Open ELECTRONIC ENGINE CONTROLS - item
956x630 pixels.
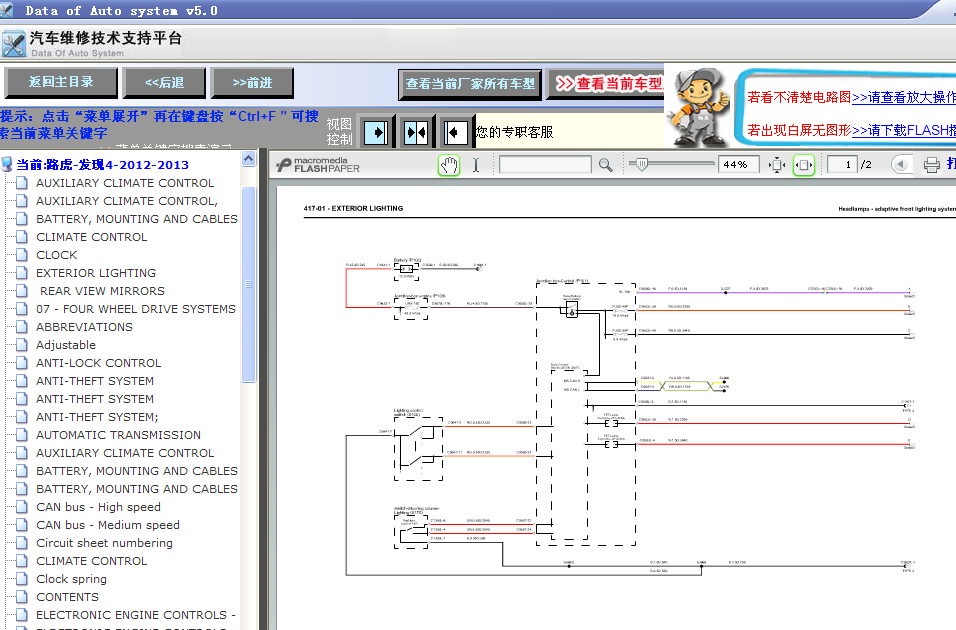pyautogui.click(x=135, y=615)
